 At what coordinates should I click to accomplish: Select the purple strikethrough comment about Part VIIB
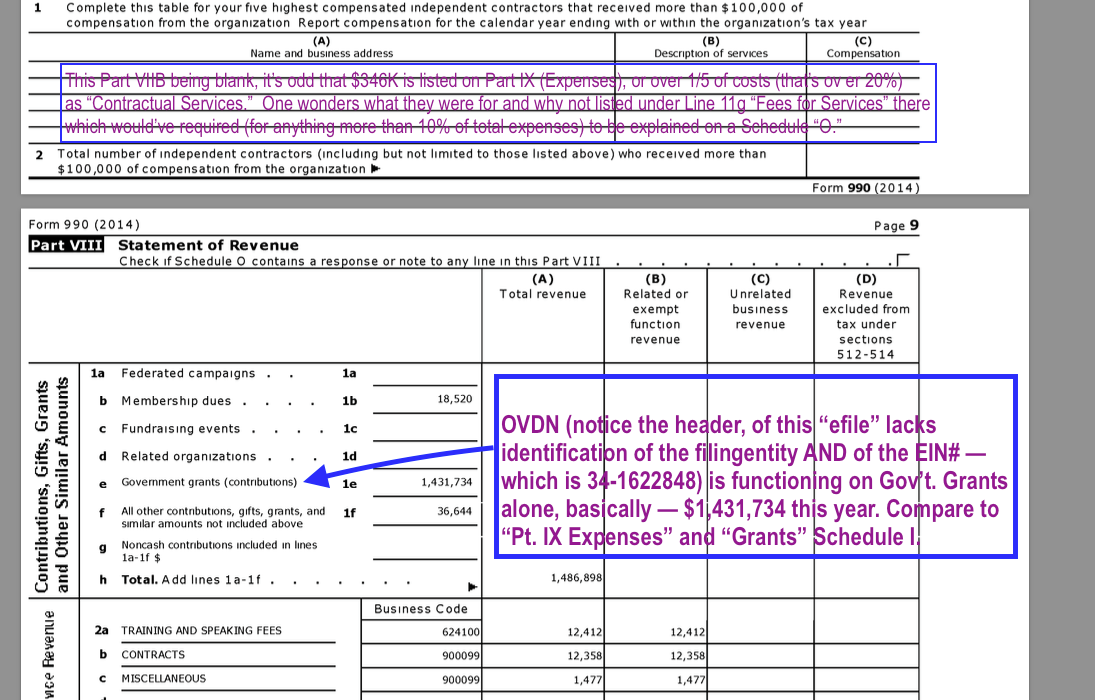coord(498,103)
